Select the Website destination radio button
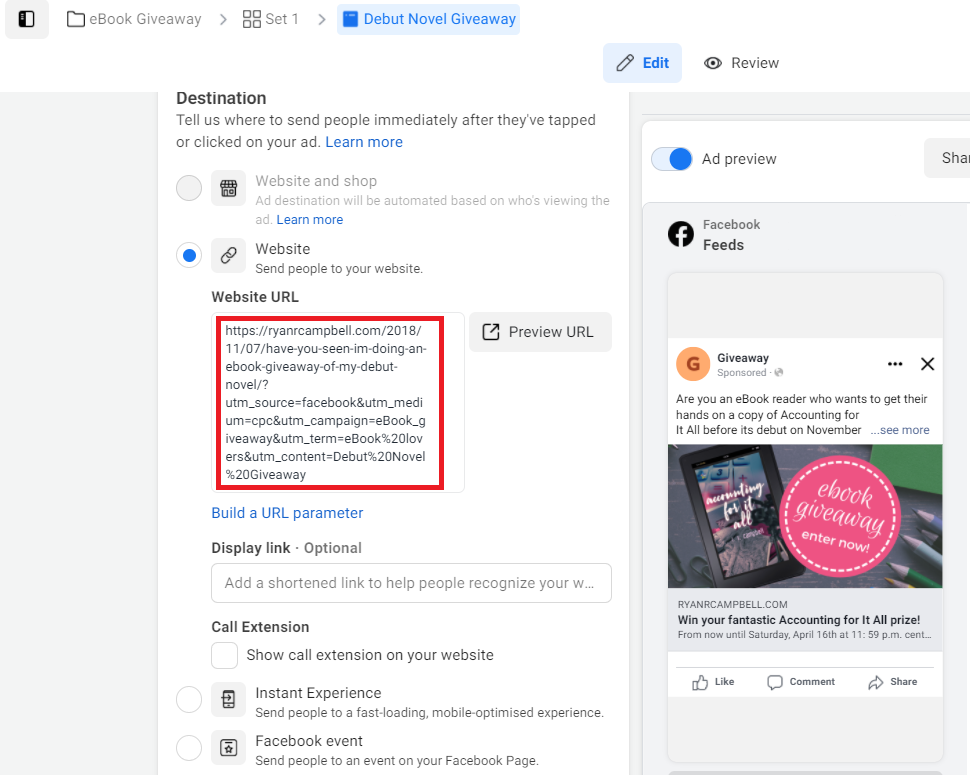The height and width of the screenshot is (775, 970). (x=189, y=255)
